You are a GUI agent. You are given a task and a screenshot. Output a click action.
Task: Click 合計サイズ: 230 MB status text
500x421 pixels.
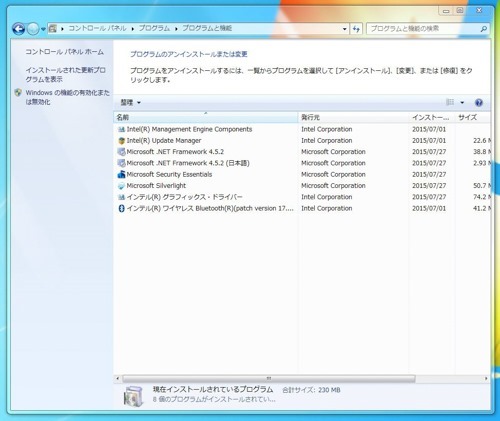pyautogui.click(x=311, y=390)
